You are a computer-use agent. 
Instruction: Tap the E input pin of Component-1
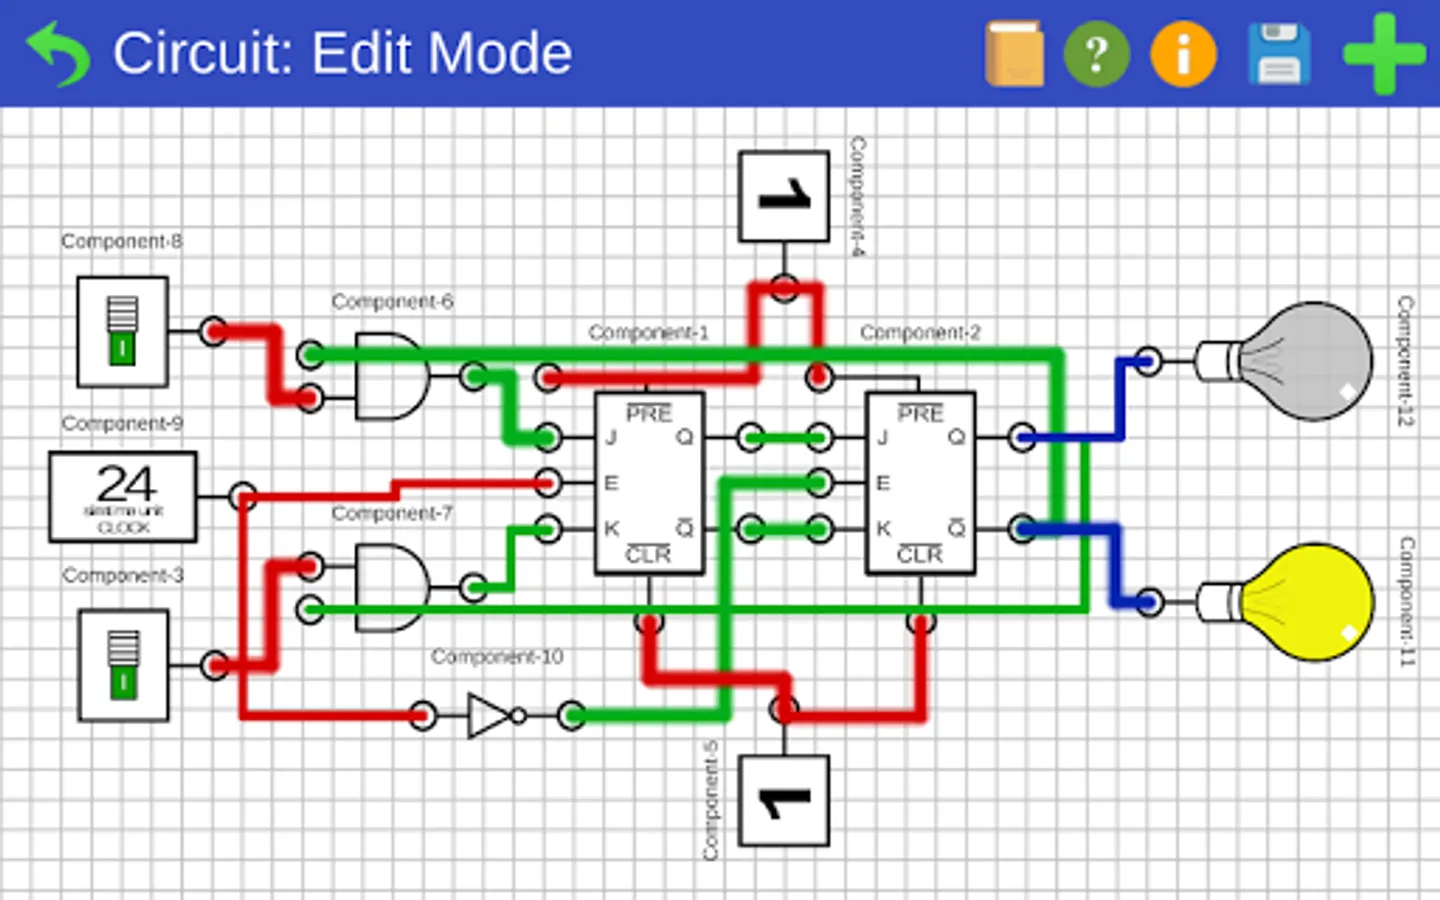pos(547,483)
